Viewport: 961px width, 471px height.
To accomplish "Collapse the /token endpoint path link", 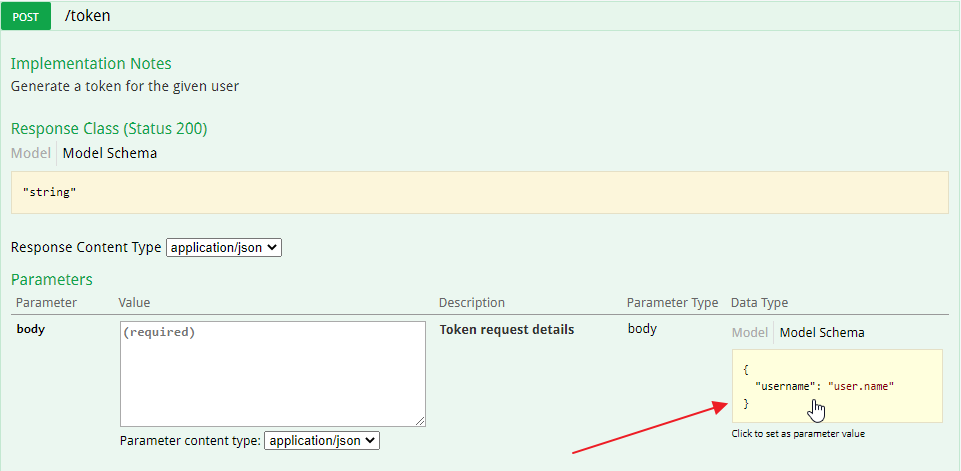I will [x=88, y=16].
